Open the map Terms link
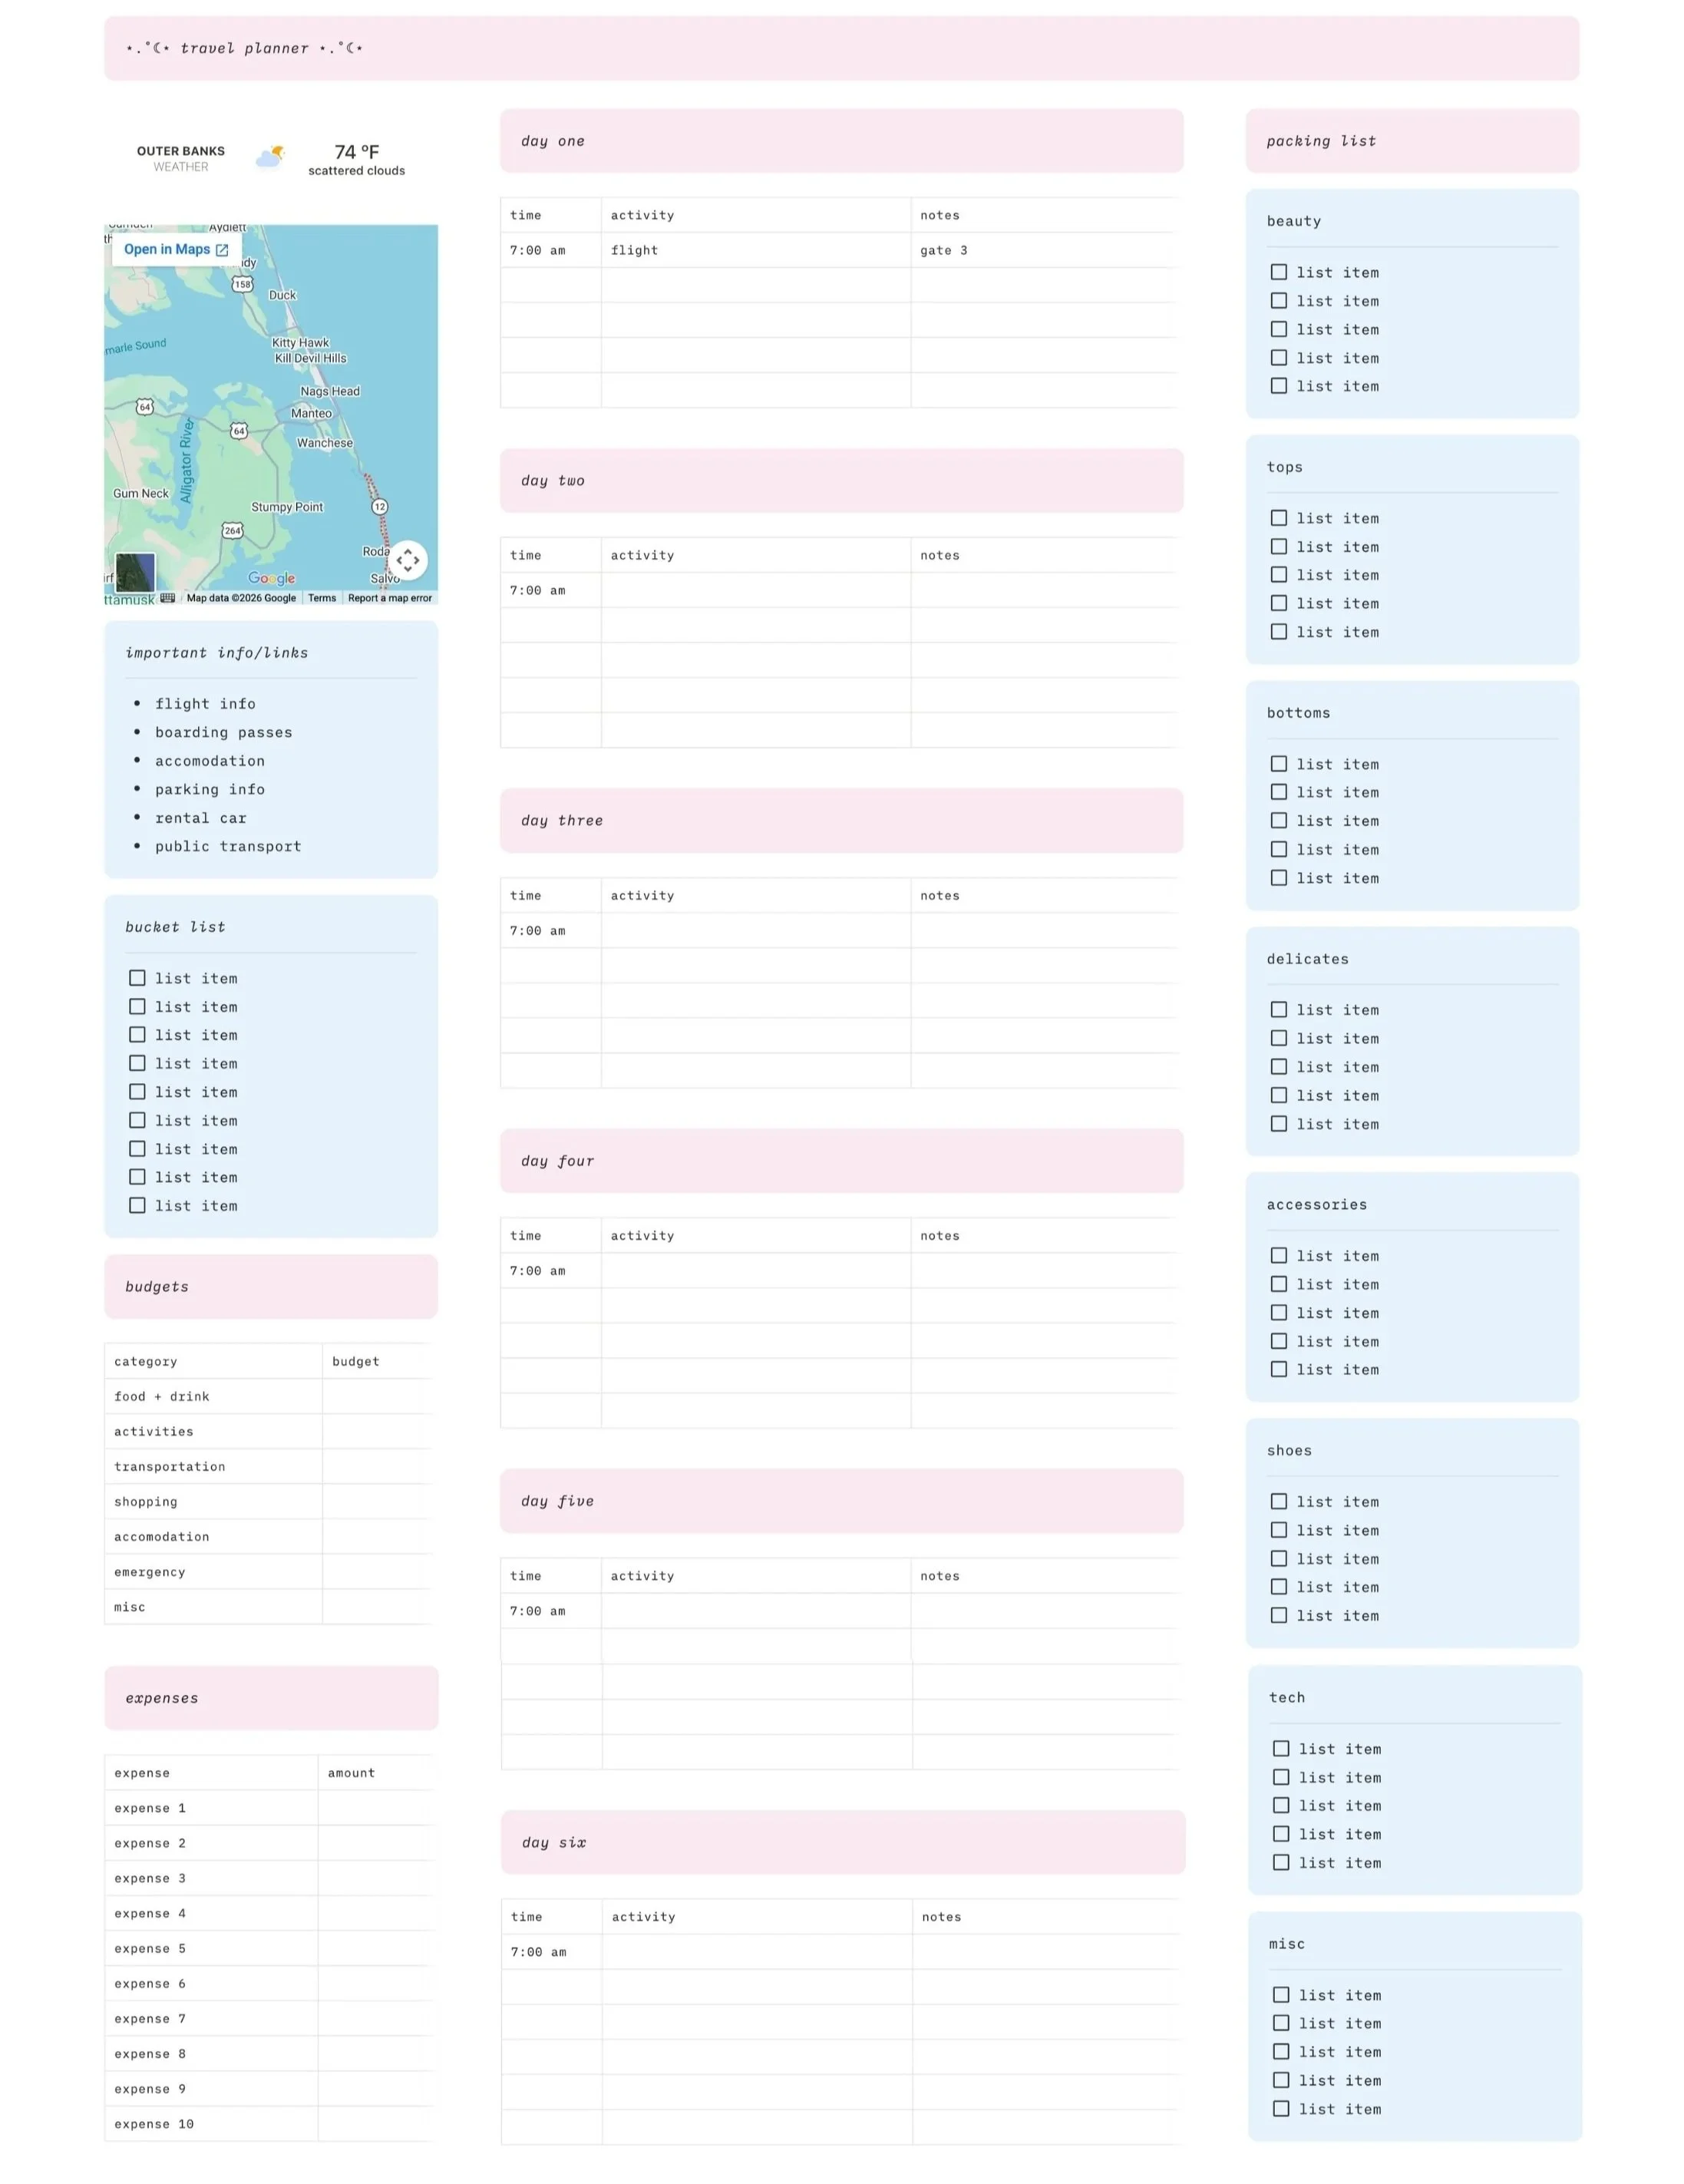Screen dimensions: 1684x2184 coord(322,598)
